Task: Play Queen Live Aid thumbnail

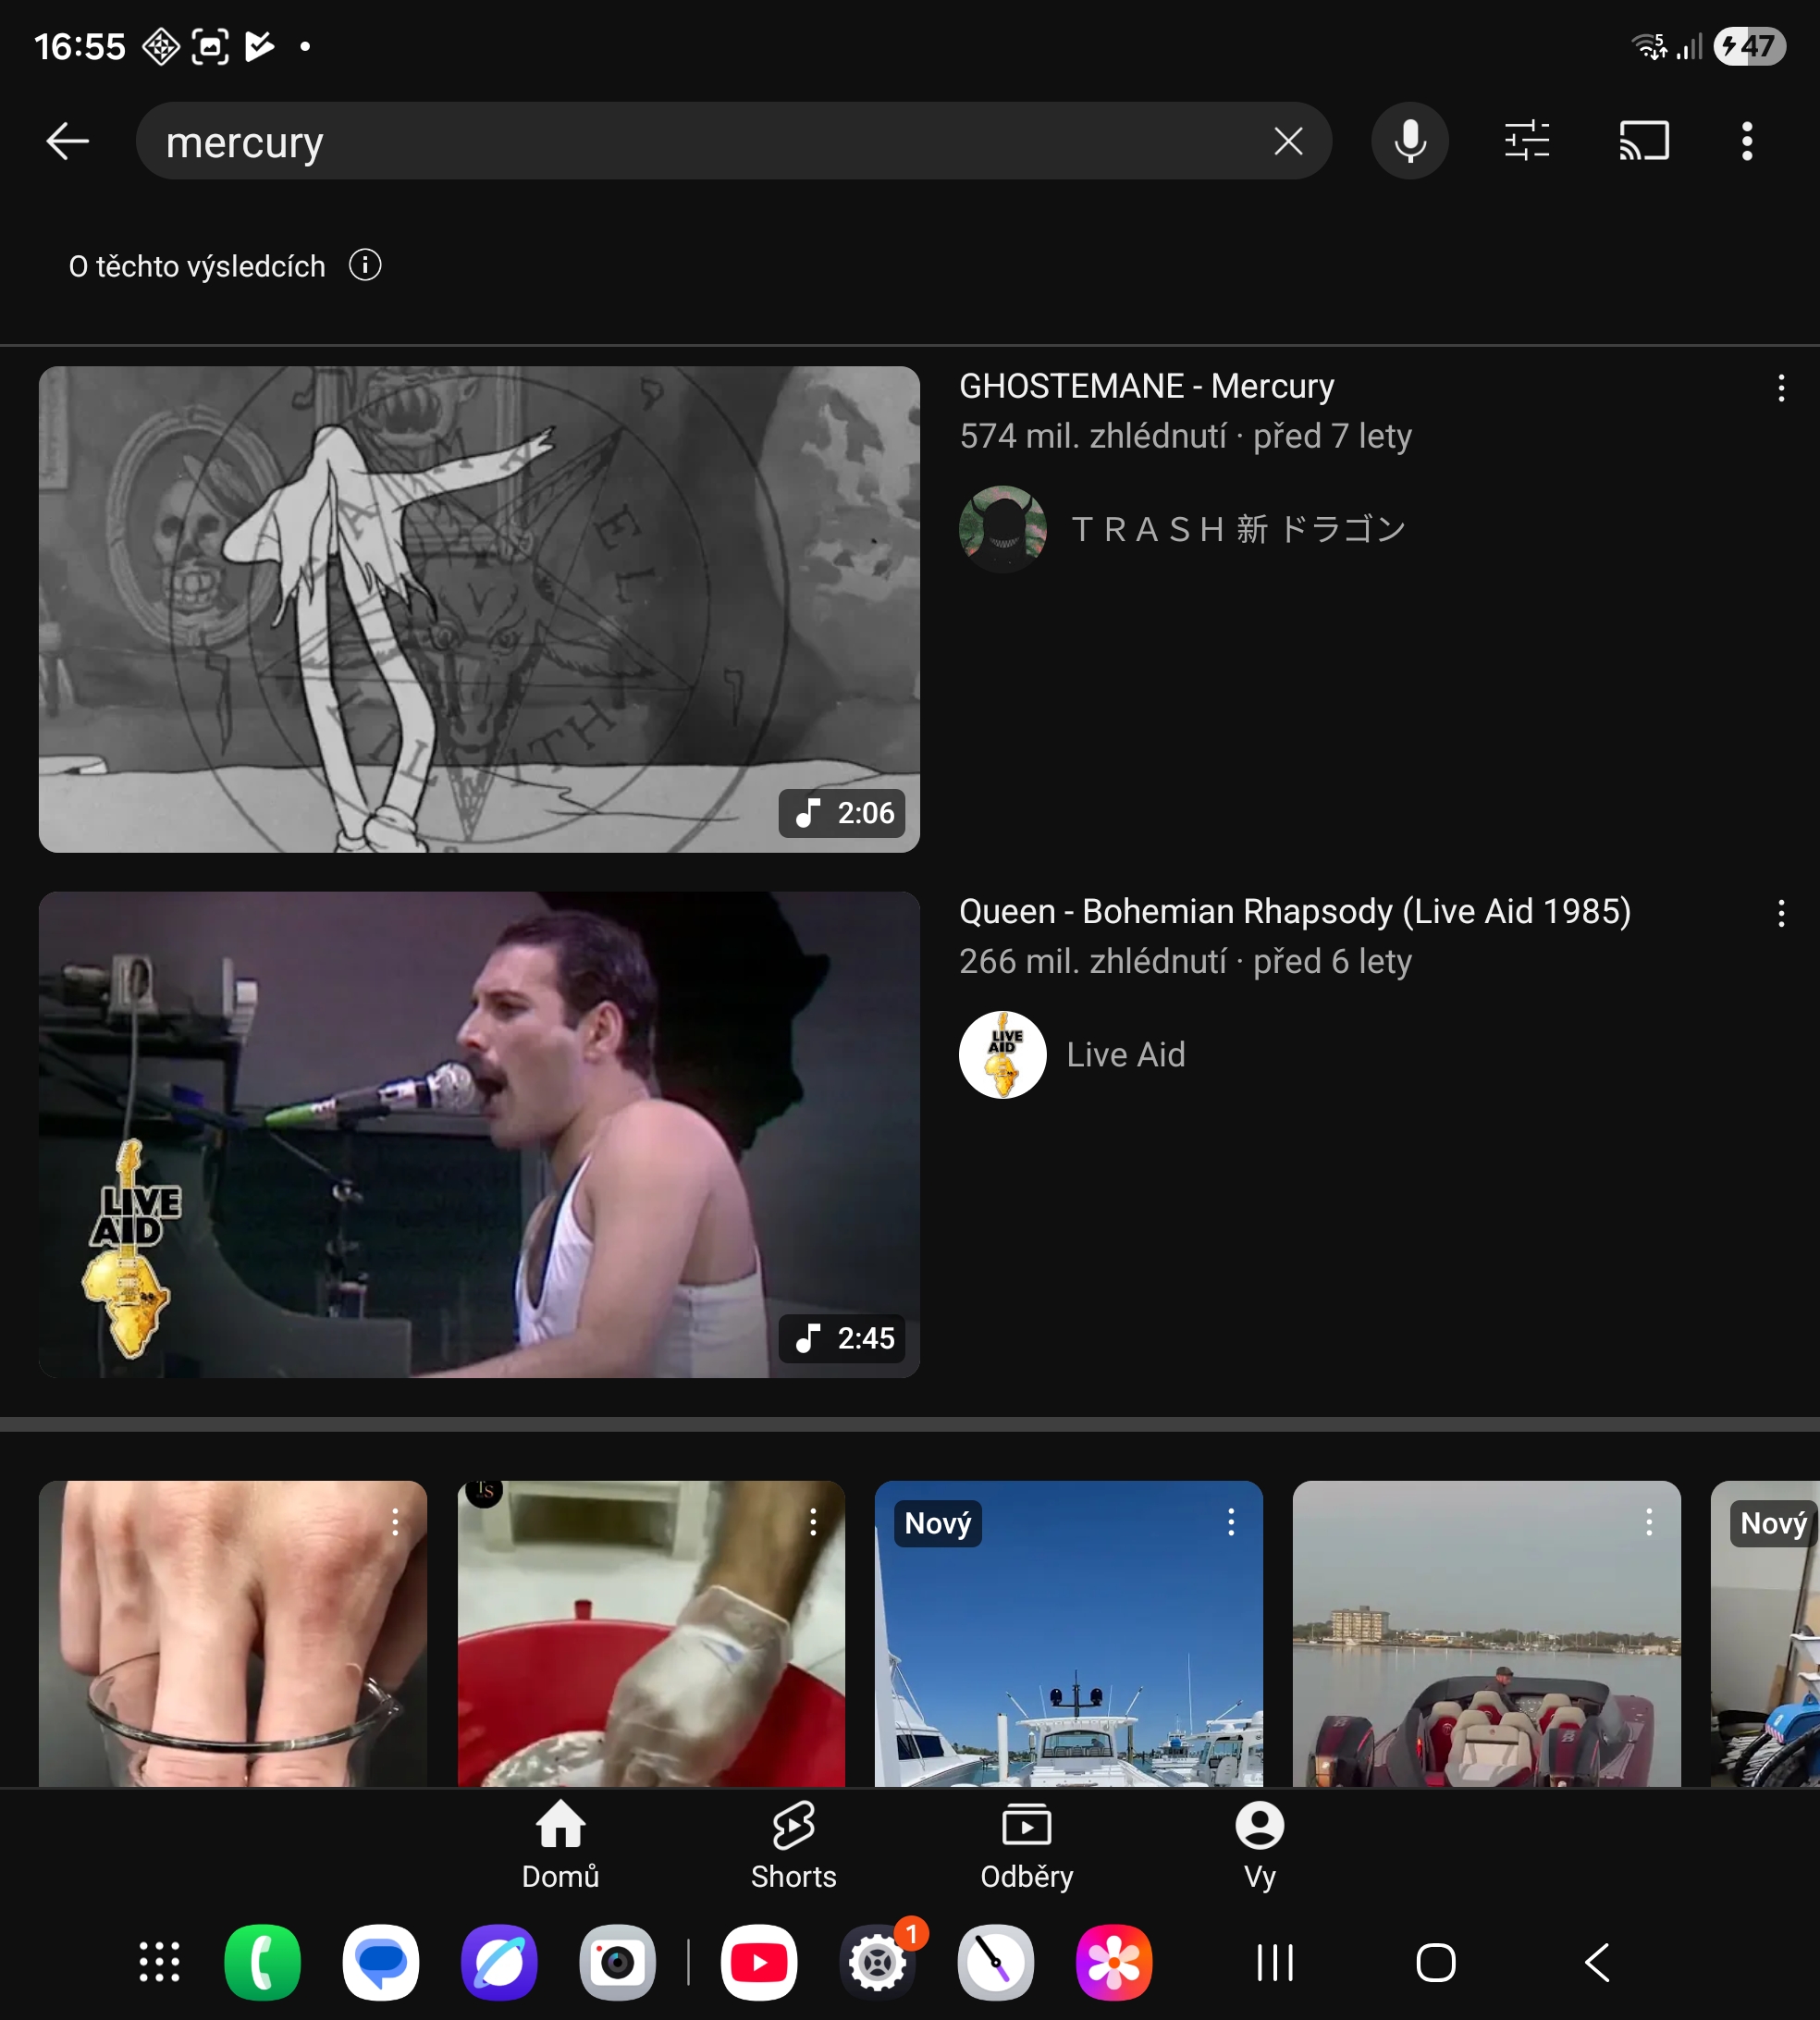Action: [x=479, y=1135]
